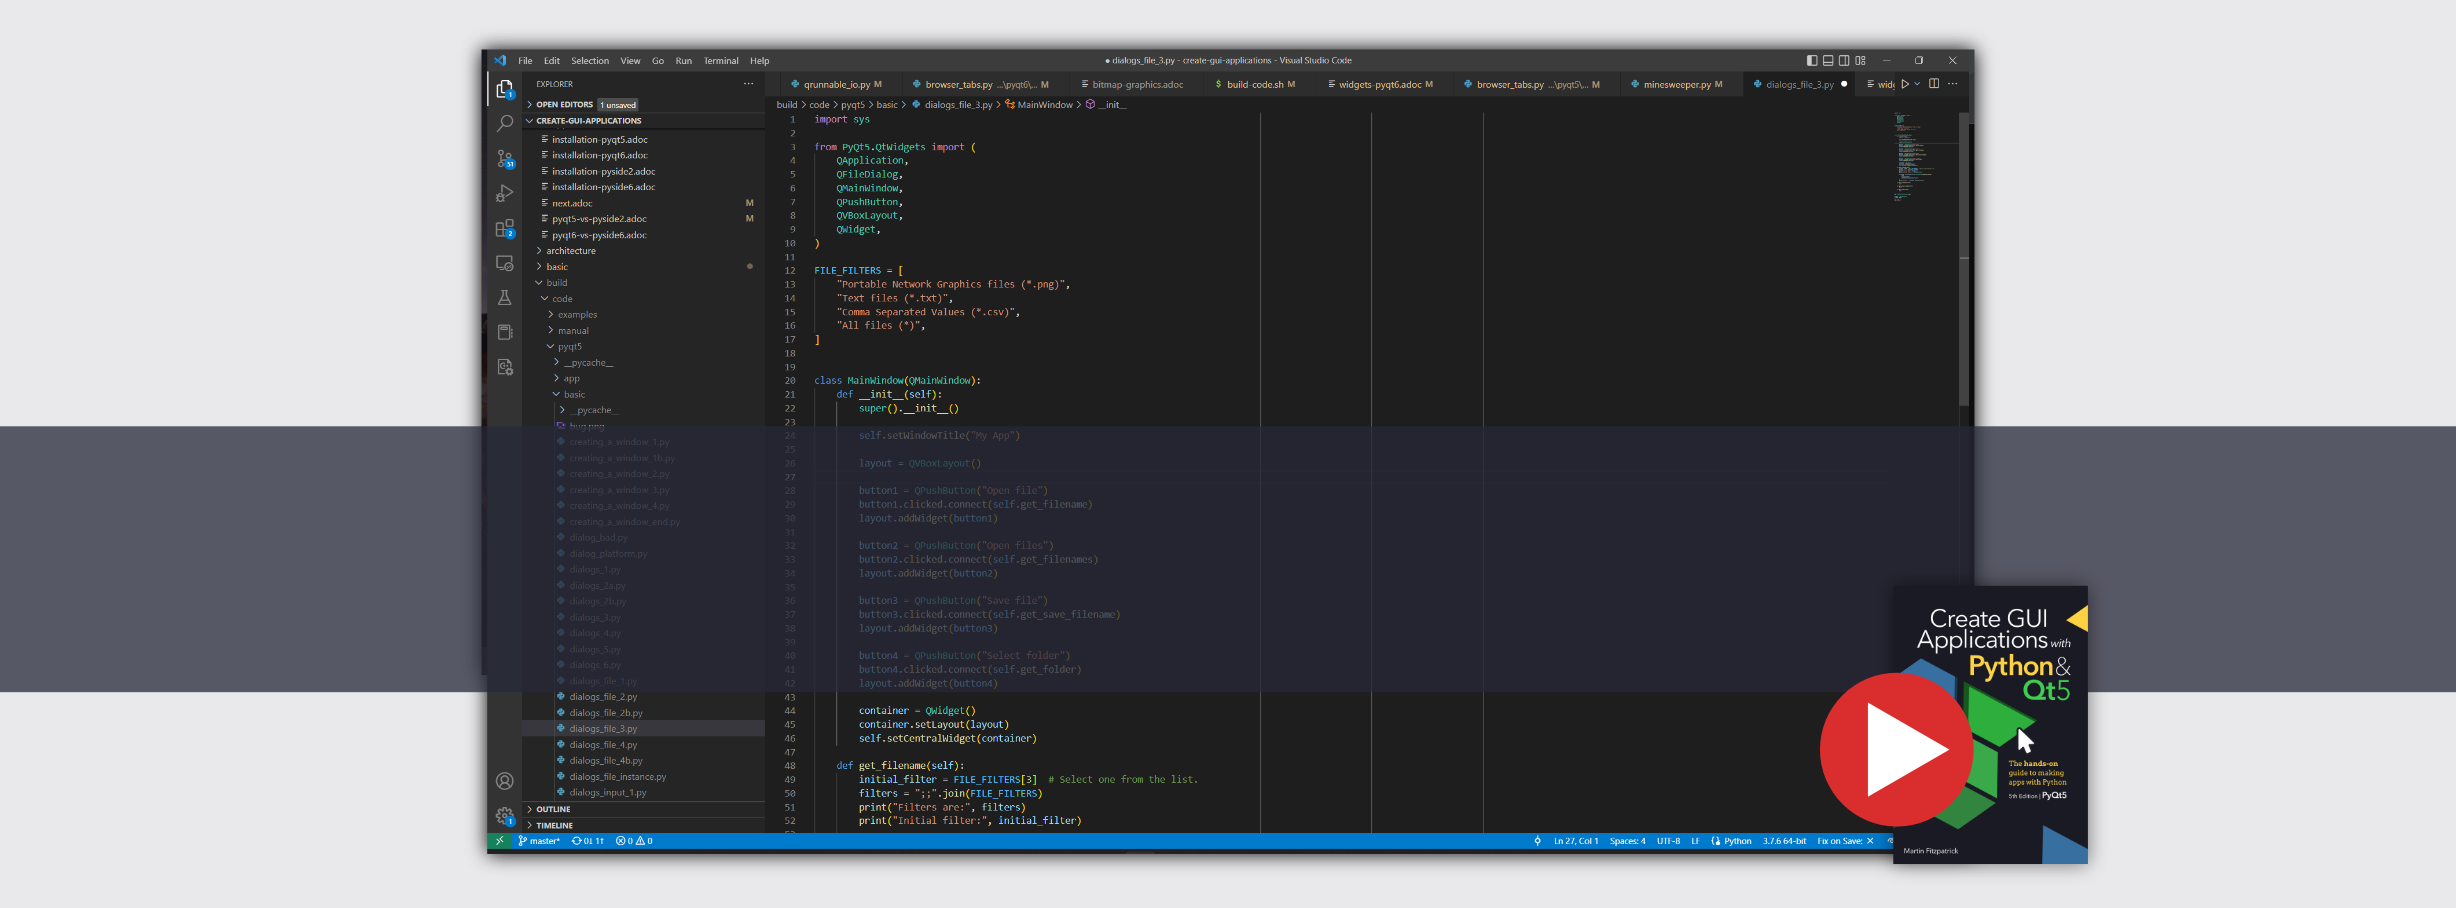This screenshot has height=908, width=2456.
Task: Click UTF-8 encoding in status bar
Action: (x=1668, y=841)
